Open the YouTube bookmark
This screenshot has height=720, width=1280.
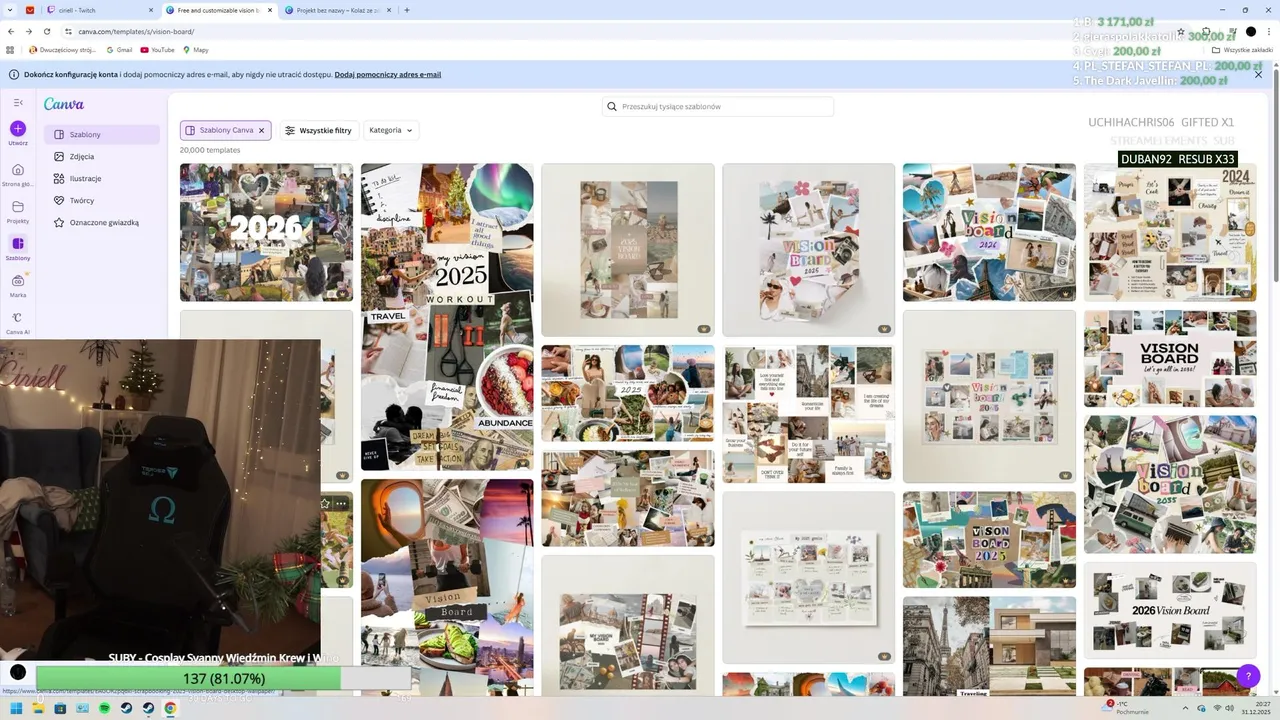tap(157, 49)
